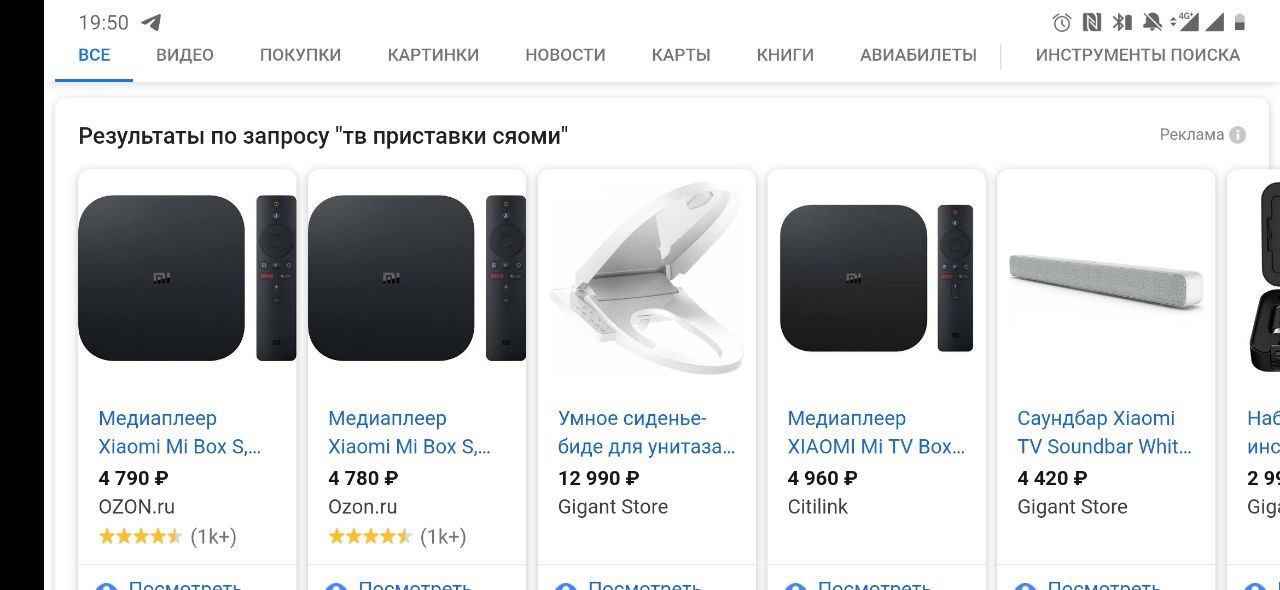Screen dimensions: 1280x590
Task: Select the АВИАБИЛЕТЫ tab
Action: coord(918,55)
